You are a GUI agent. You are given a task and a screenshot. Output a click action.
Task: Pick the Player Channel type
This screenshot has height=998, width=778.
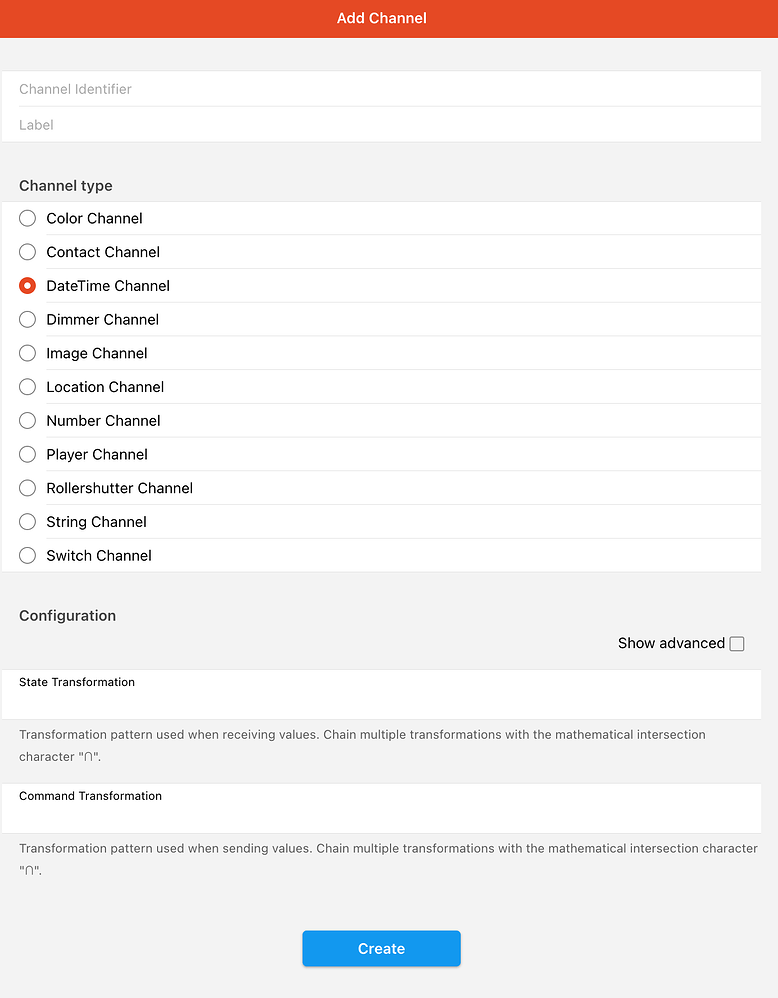point(28,454)
